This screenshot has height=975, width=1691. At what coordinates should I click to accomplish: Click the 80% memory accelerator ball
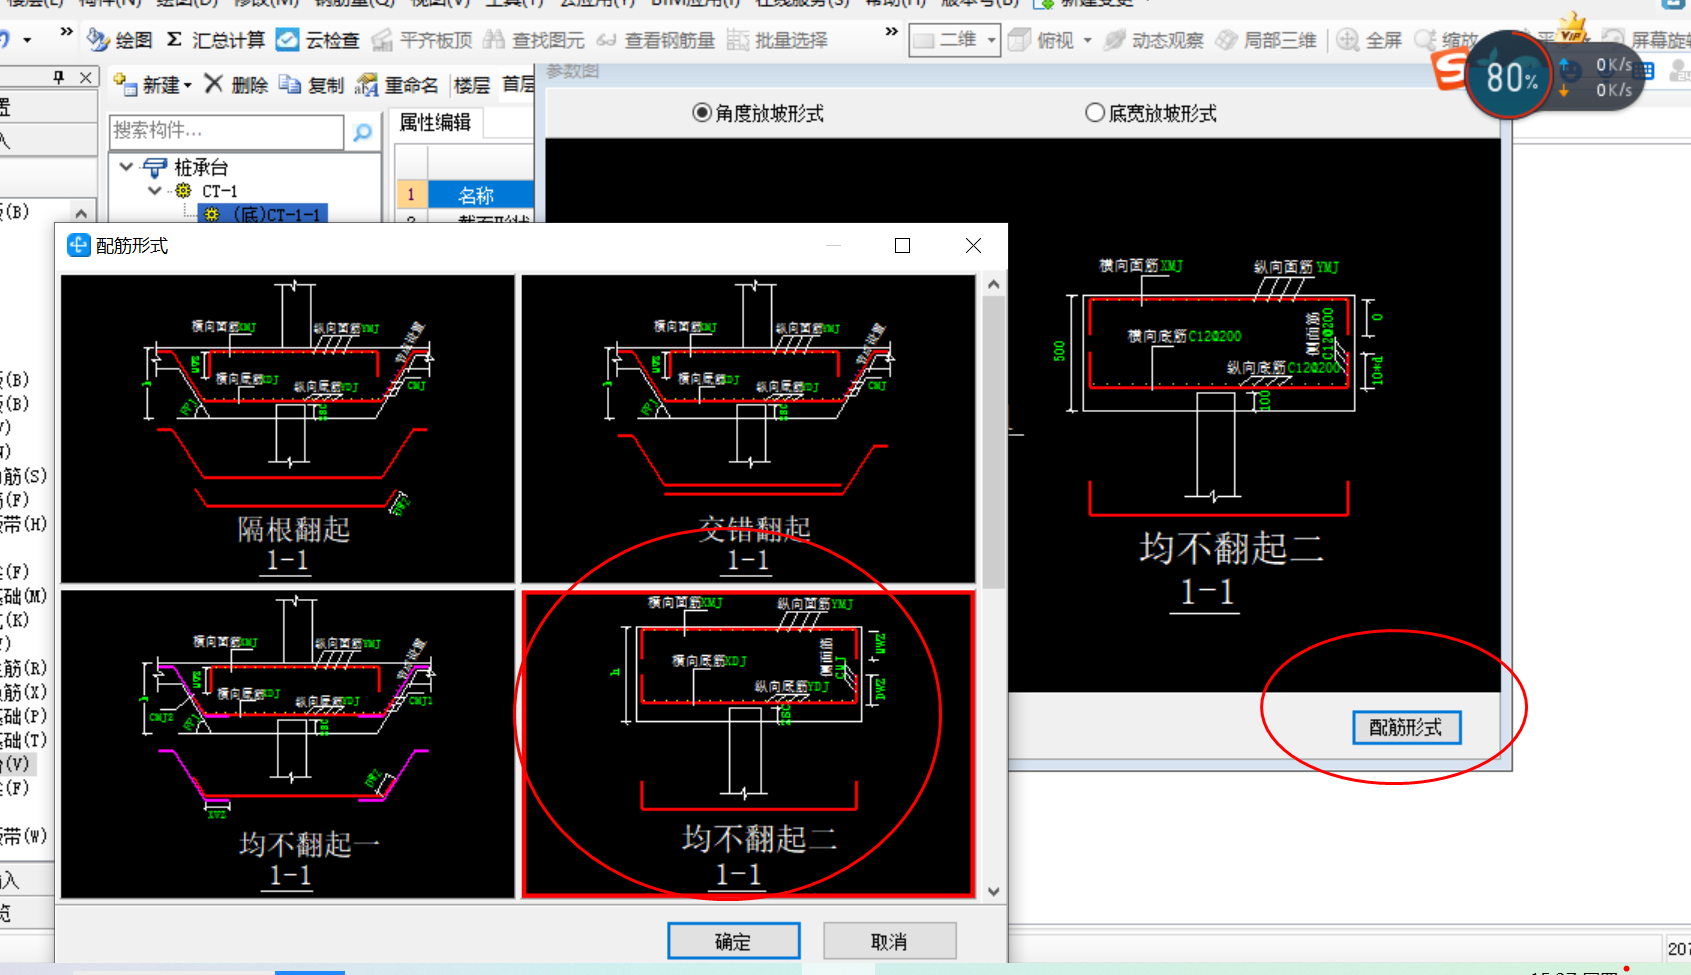pos(1510,76)
